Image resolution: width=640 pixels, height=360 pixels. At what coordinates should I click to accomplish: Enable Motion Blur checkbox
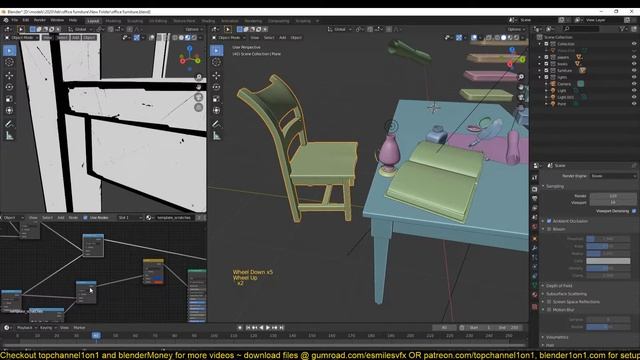click(x=549, y=310)
